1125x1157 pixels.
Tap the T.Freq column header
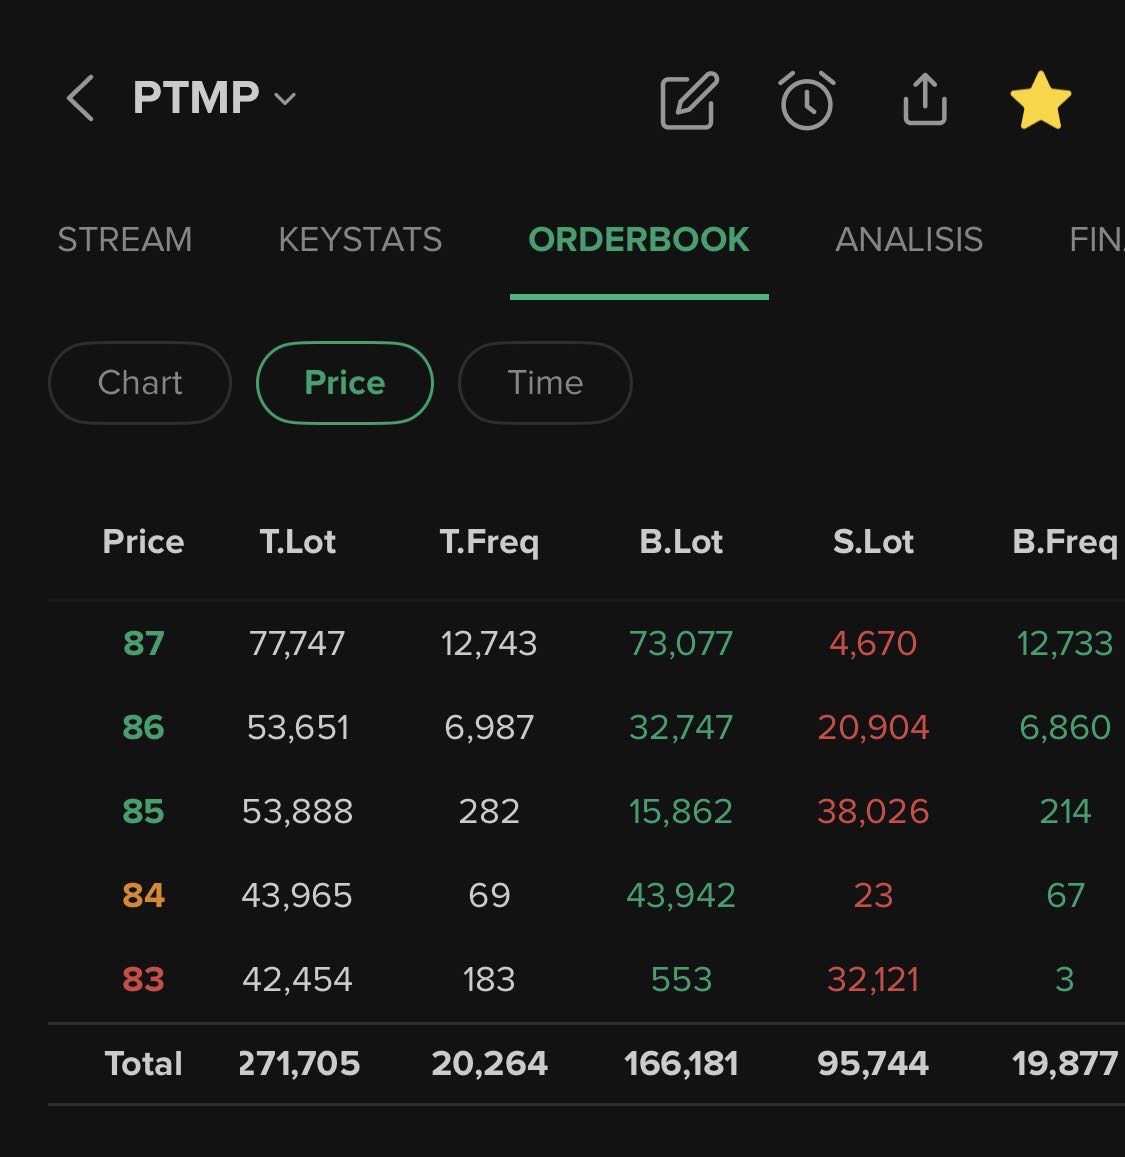click(x=489, y=542)
